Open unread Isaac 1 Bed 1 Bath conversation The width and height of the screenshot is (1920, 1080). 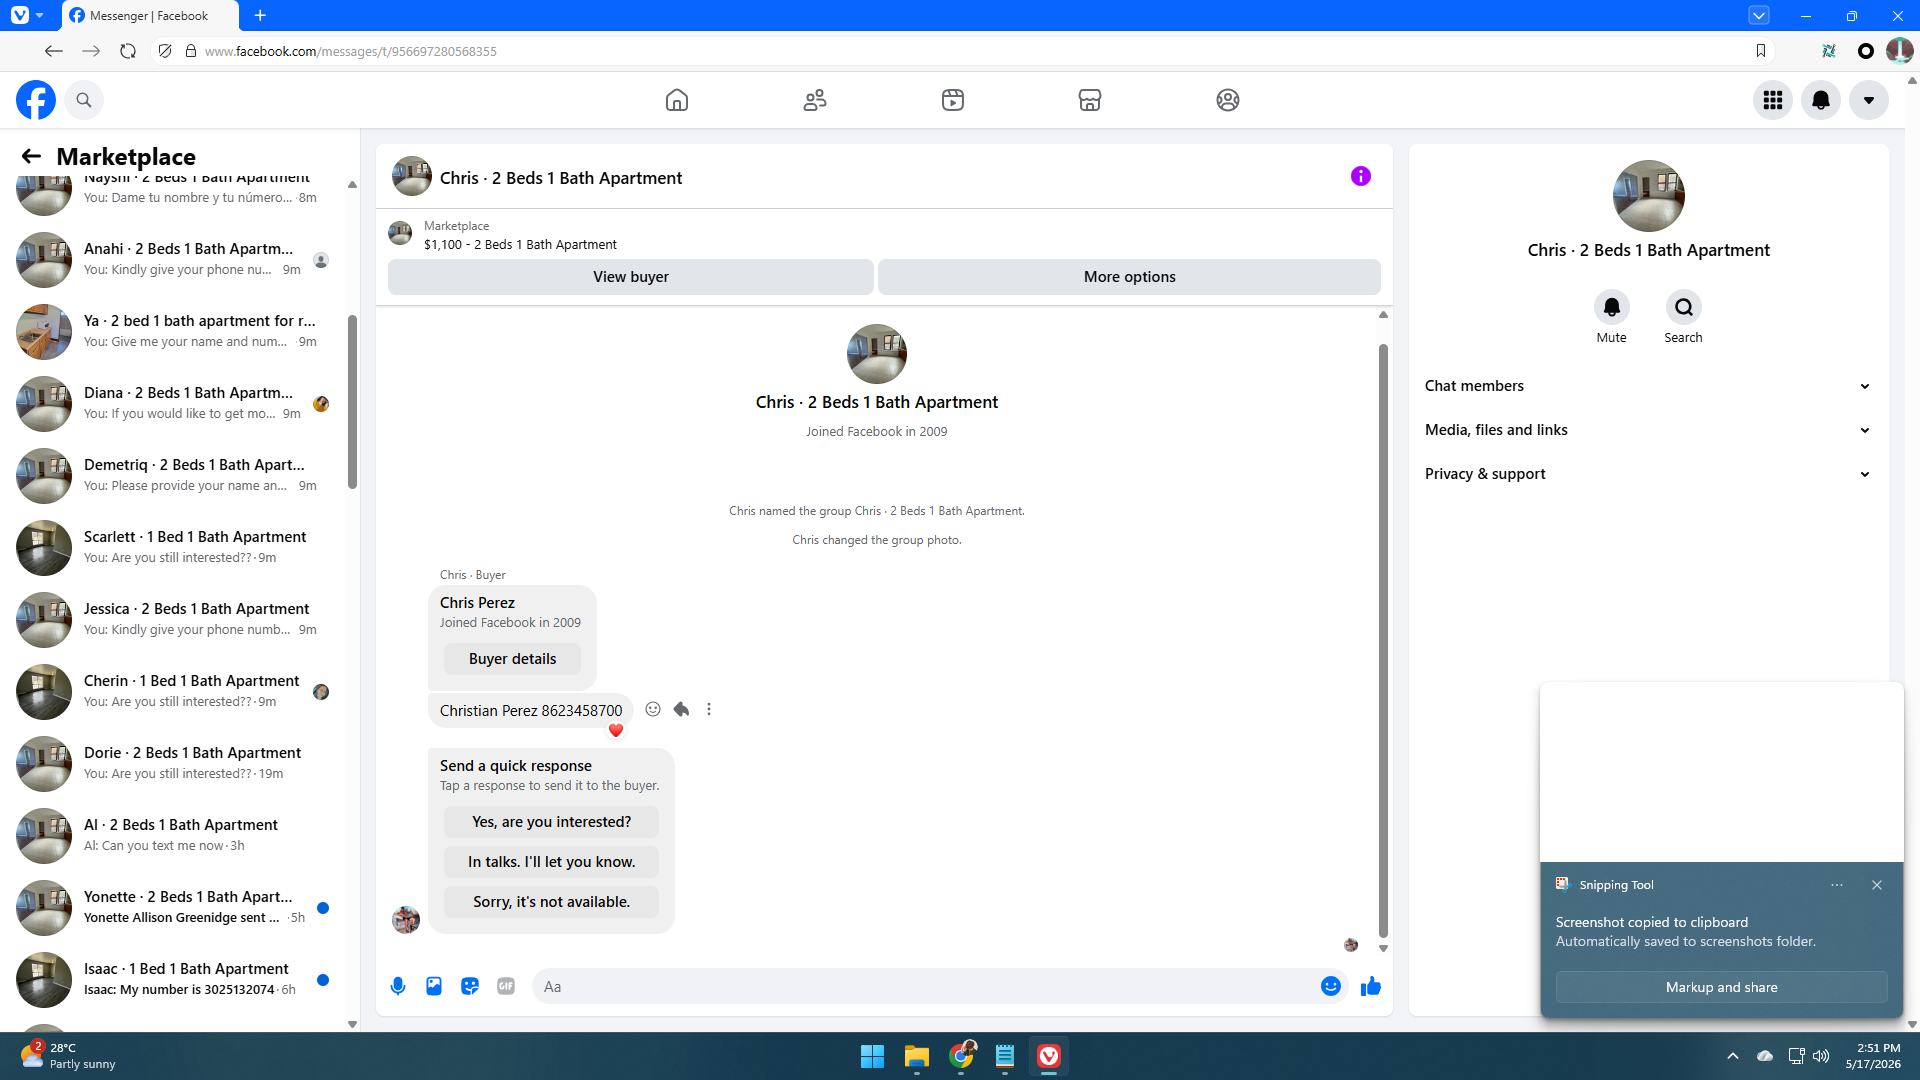(x=176, y=980)
